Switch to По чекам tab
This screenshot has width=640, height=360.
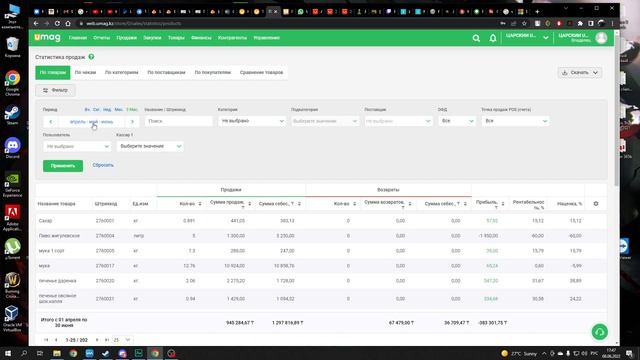pyautogui.click(x=85, y=73)
